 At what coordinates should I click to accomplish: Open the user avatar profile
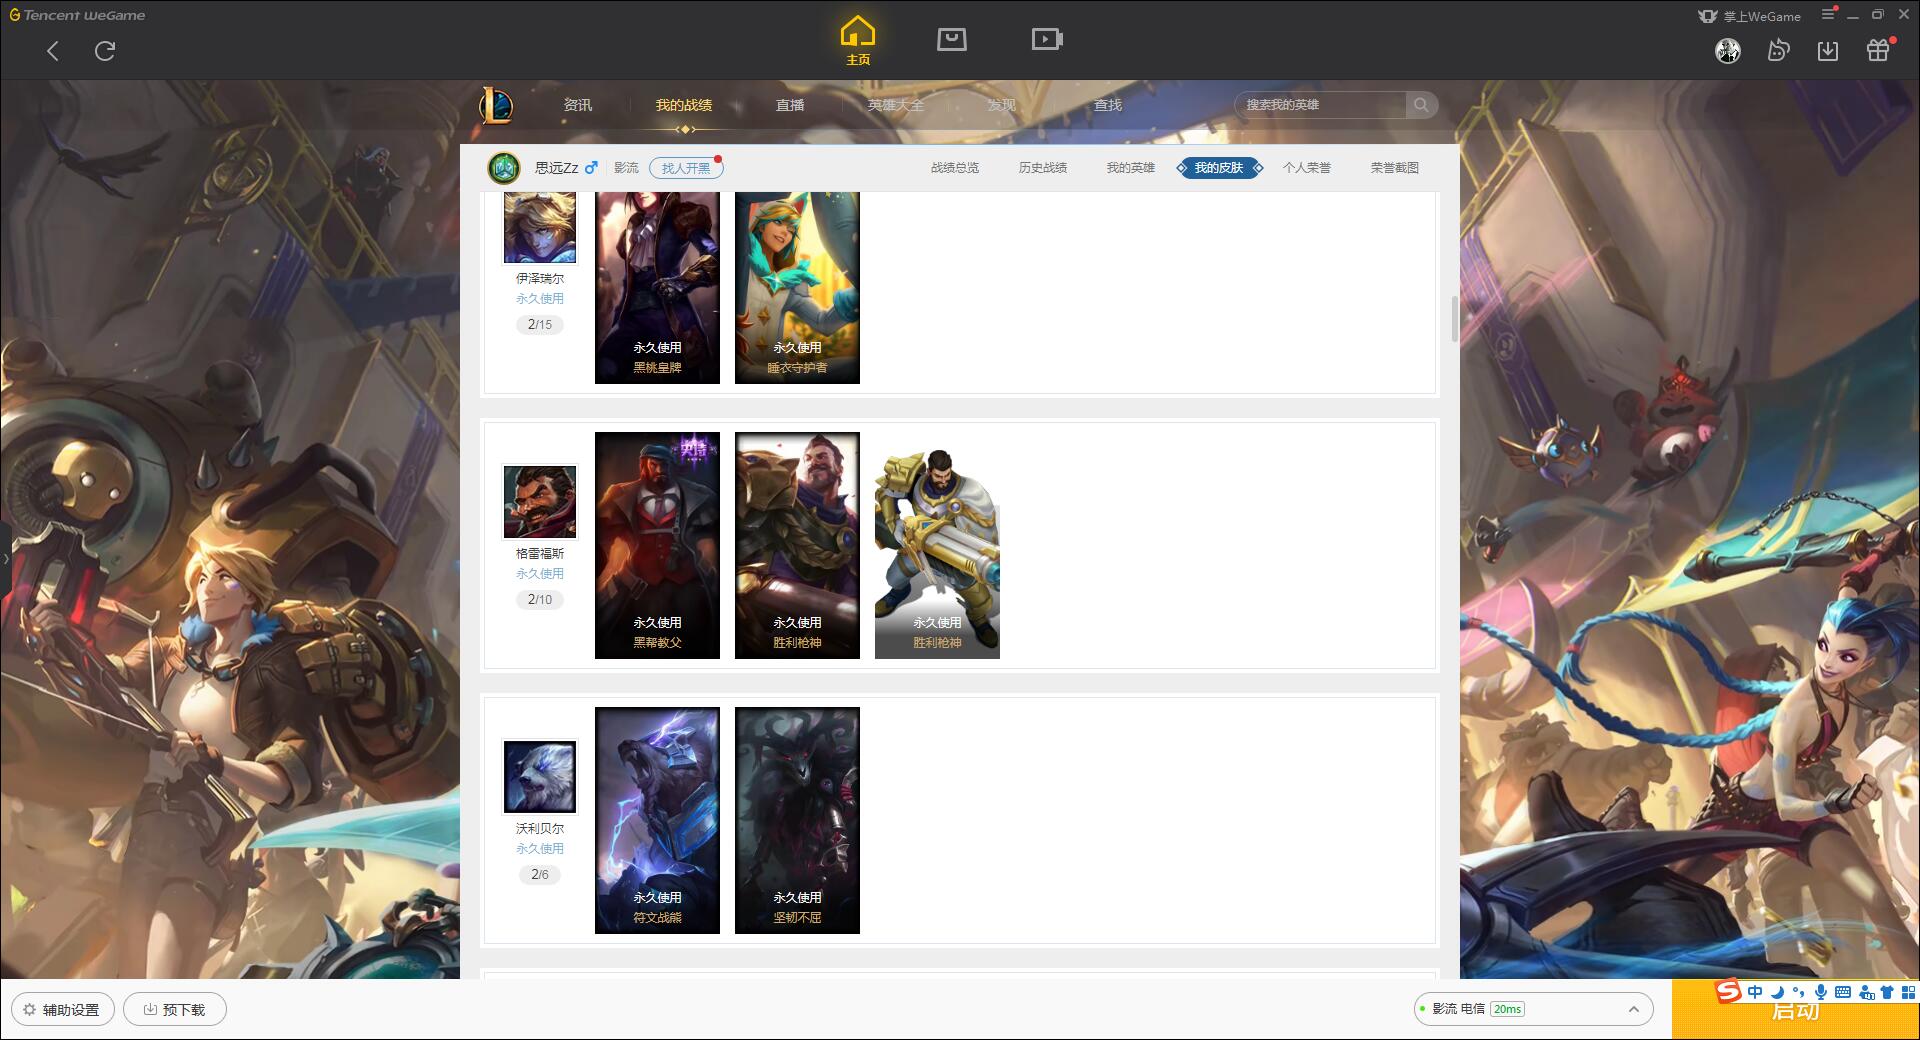click(x=1728, y=50)
